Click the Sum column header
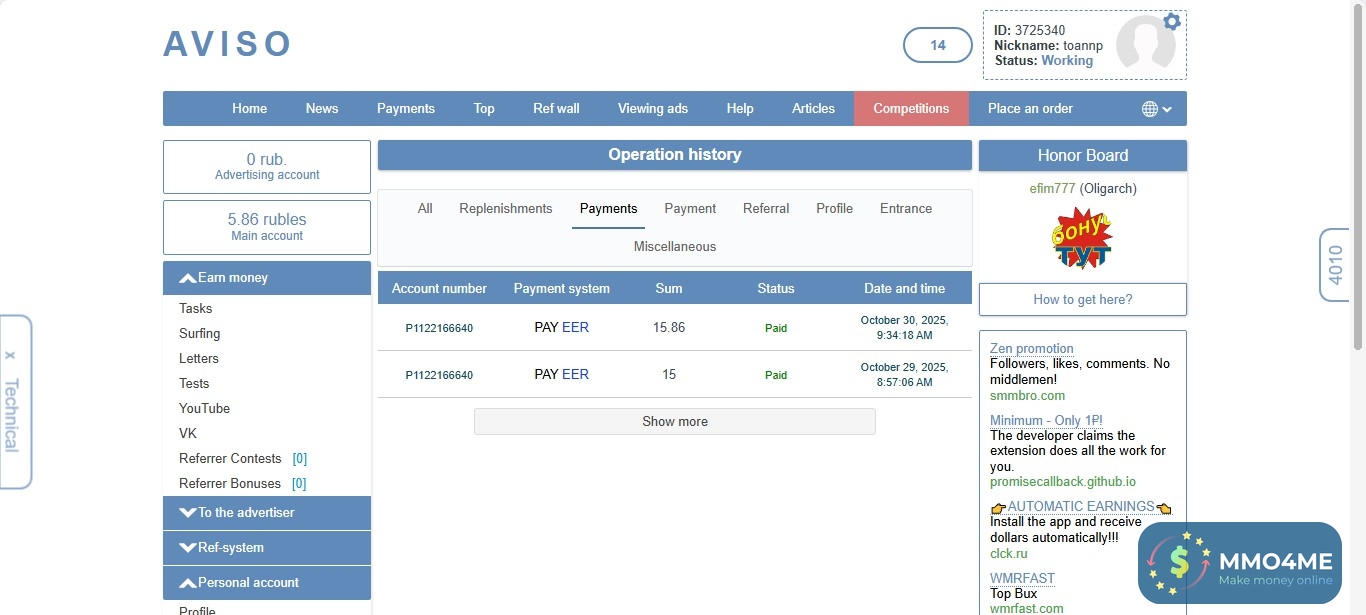This screenshot has height=615, width=1366. (669, 289)
